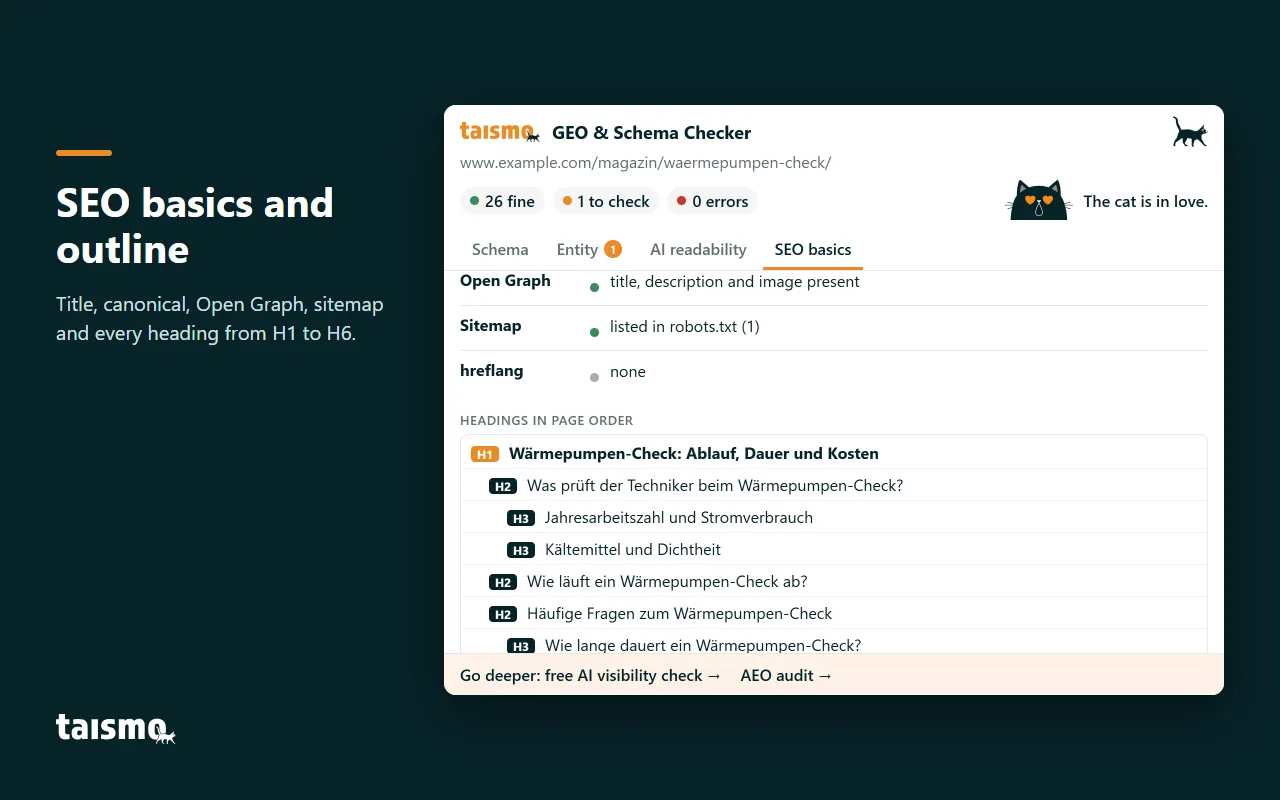
Task: Switch to the Entity tab
Action: 589,249
